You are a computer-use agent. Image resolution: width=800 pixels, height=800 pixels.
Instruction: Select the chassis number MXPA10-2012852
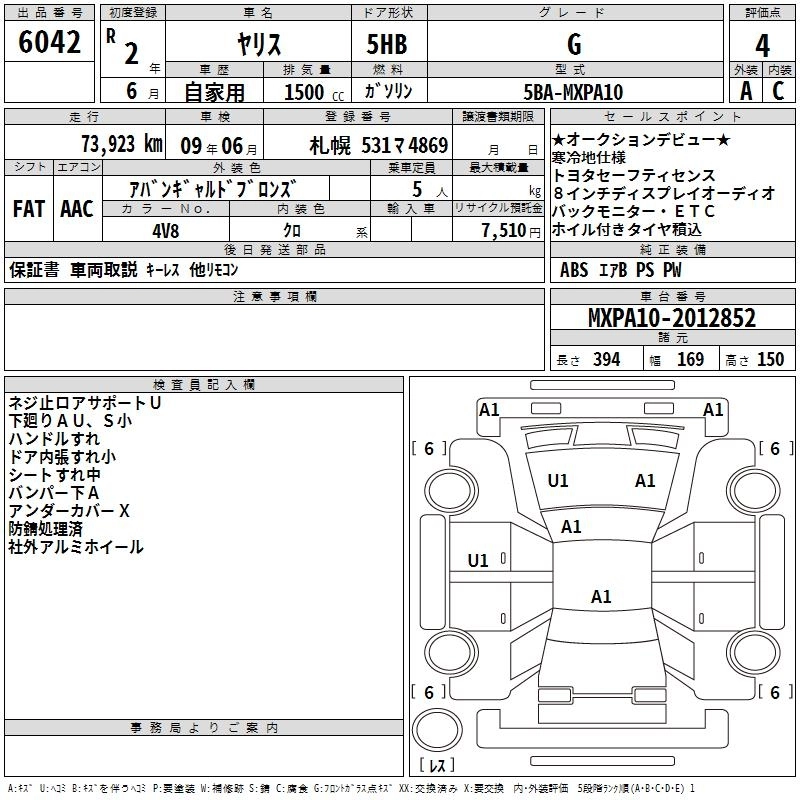pos(671,319)
